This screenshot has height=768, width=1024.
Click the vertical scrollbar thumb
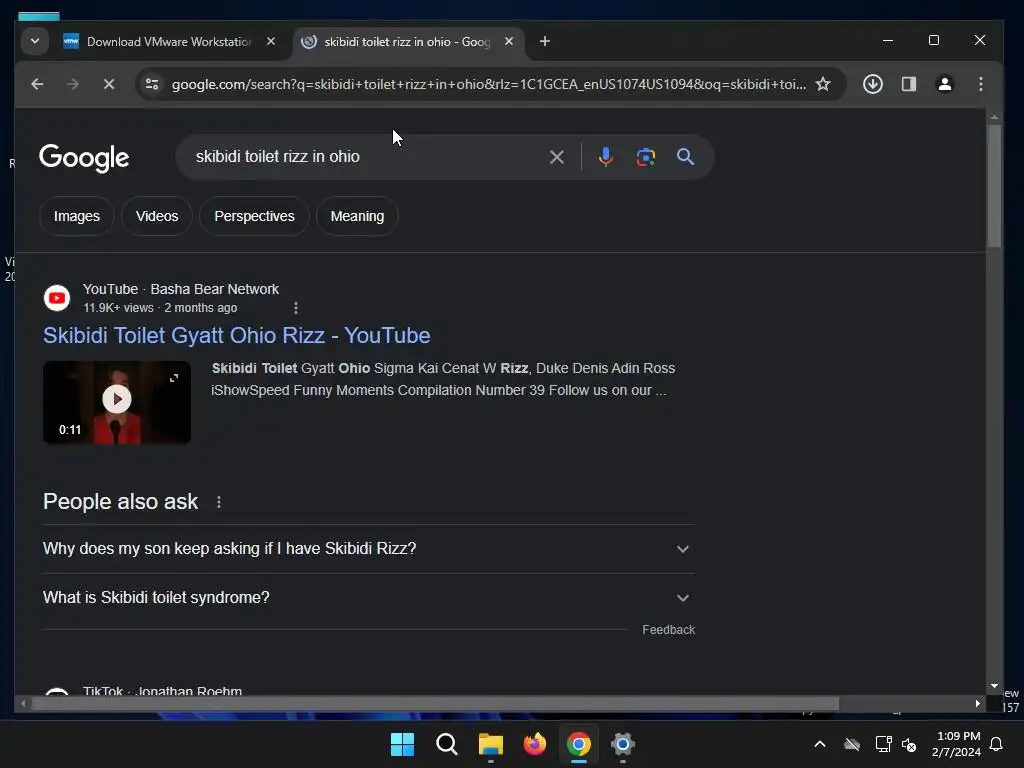tap(994, 186)
